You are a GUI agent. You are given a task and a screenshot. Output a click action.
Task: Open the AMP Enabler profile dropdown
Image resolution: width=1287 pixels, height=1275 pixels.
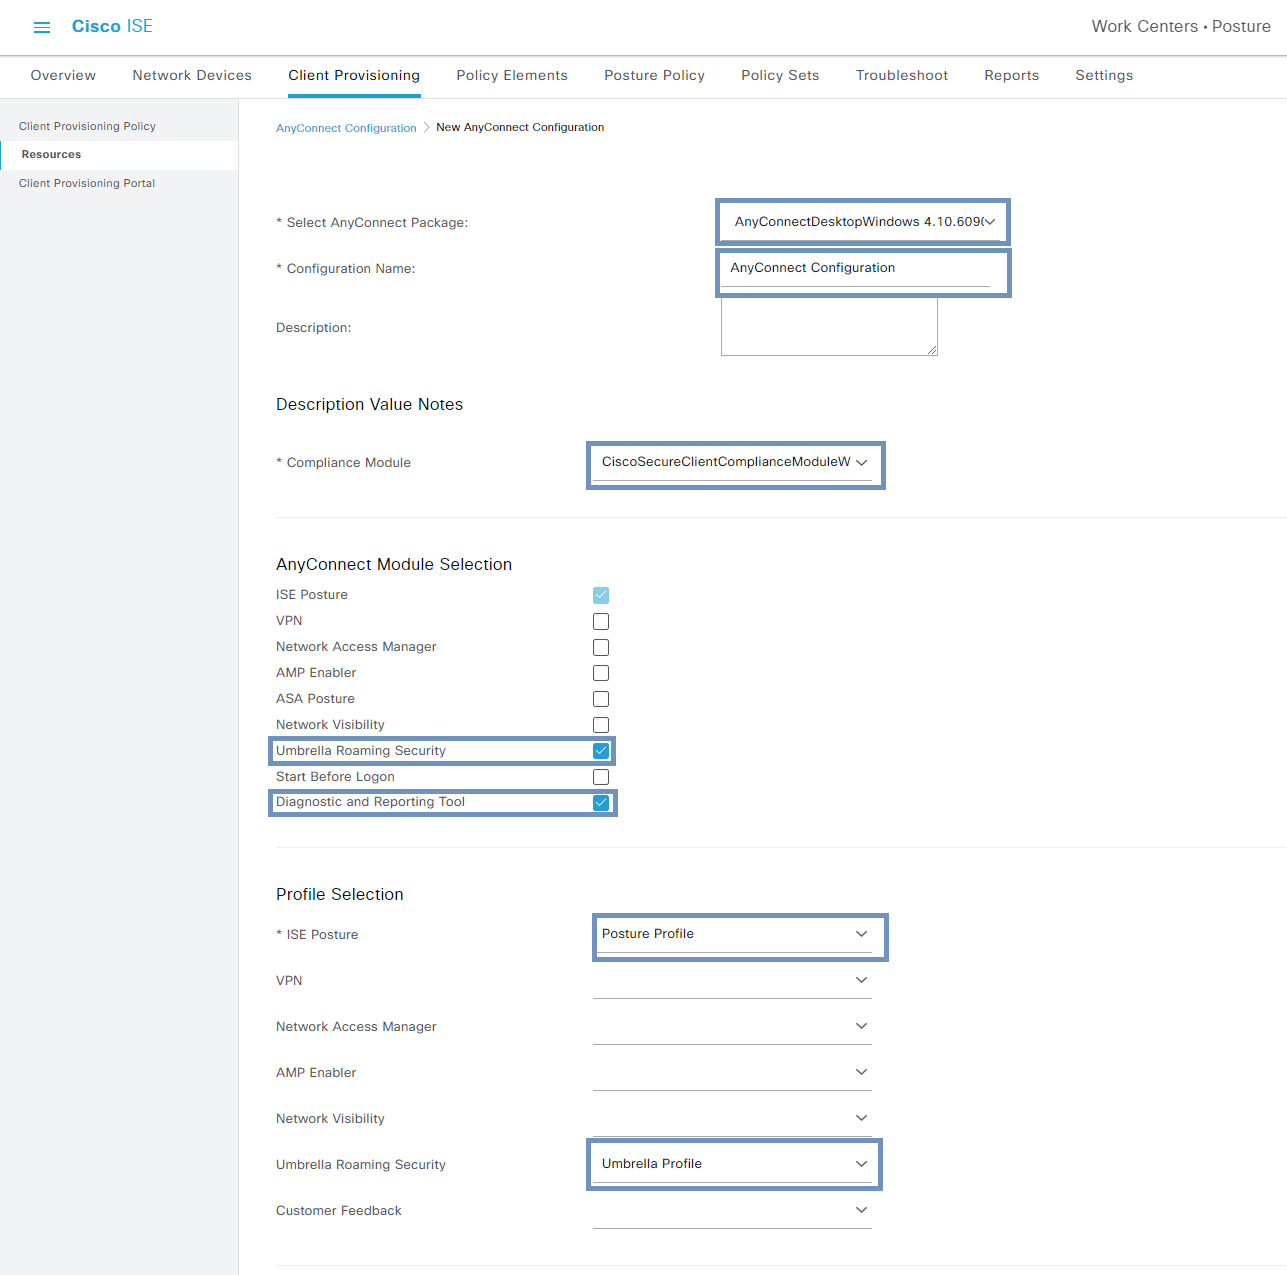[x=733, y=1073]
